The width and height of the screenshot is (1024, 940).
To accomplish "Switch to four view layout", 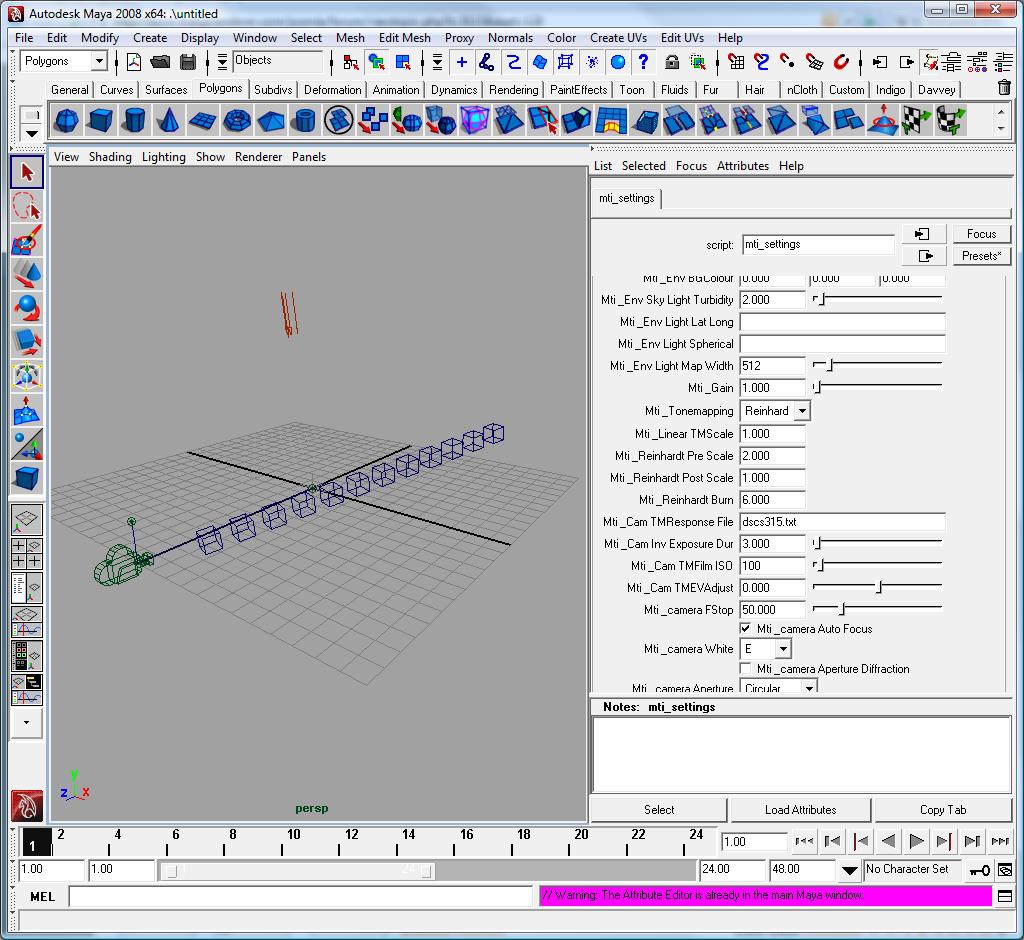I will coord(27,553).
